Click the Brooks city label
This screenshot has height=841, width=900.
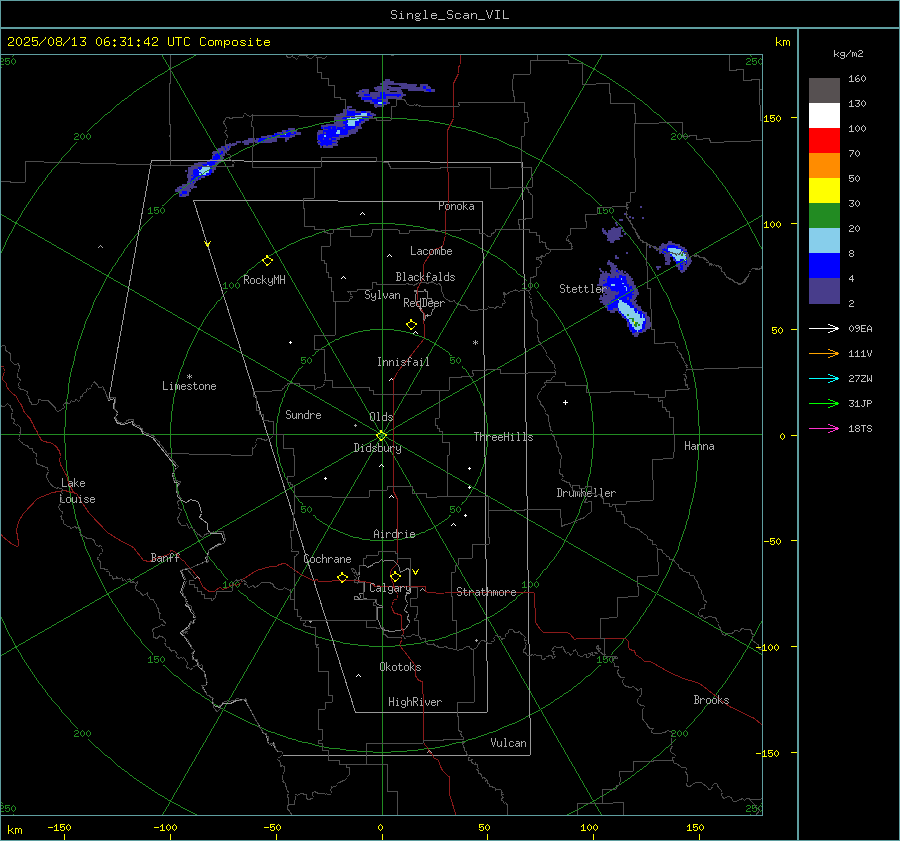point(711,700)
